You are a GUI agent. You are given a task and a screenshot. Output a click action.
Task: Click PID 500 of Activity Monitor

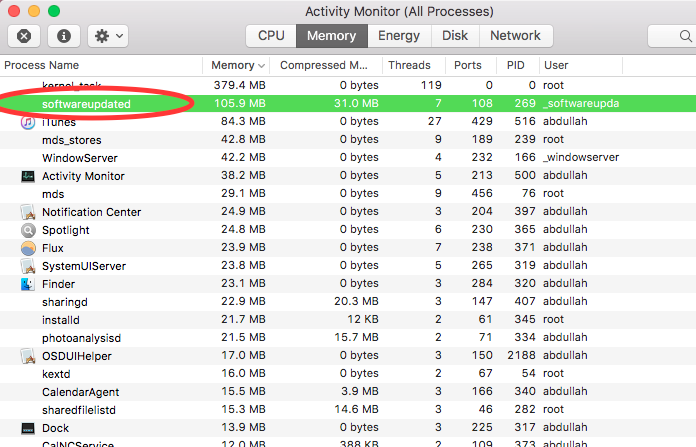[x=525, y=175]
